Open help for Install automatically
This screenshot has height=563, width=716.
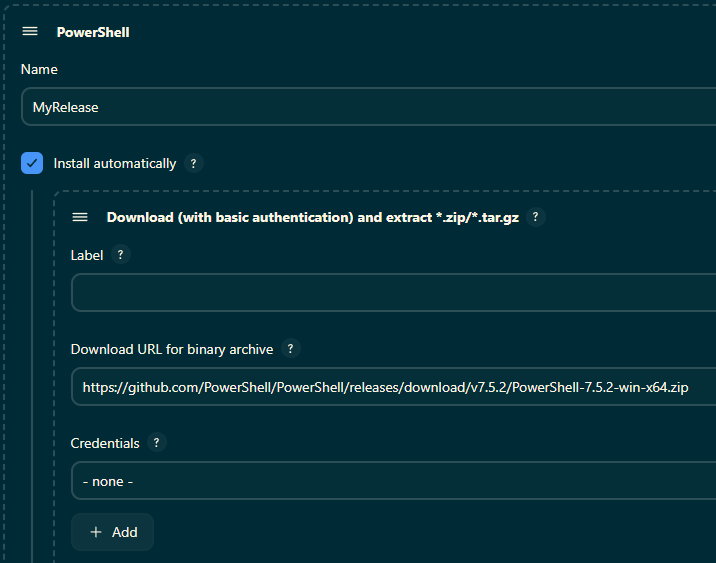[x=194, y=163]
